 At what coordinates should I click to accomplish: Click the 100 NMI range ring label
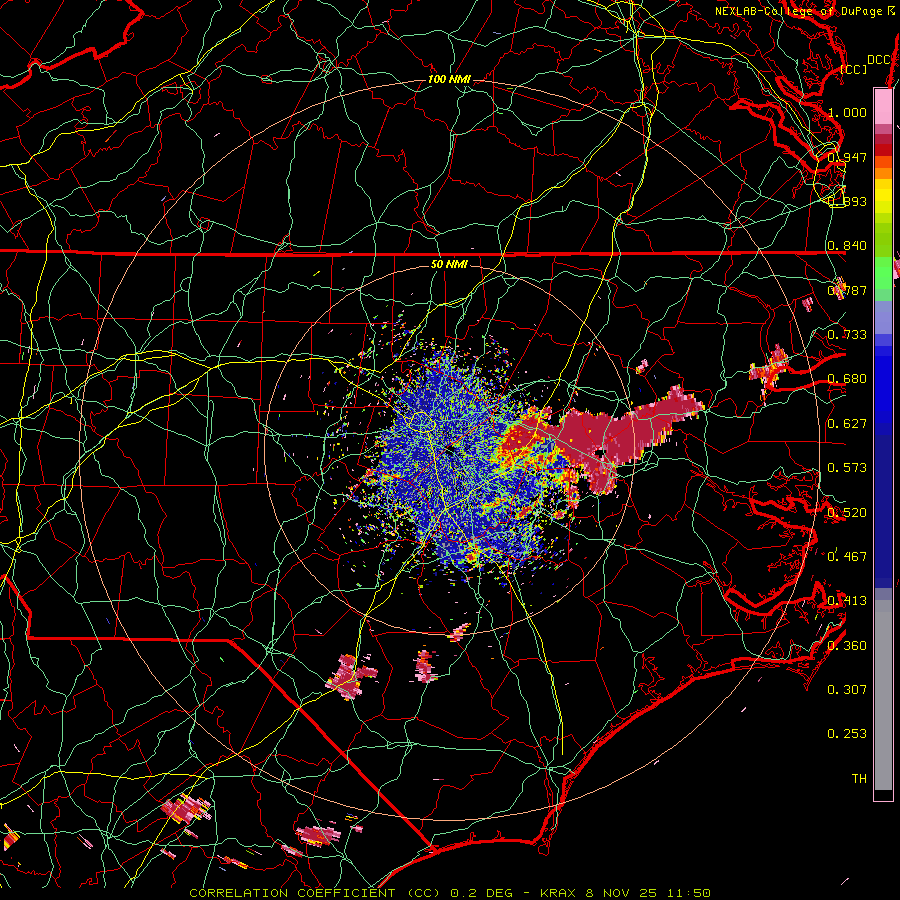(x=449, y=79)
